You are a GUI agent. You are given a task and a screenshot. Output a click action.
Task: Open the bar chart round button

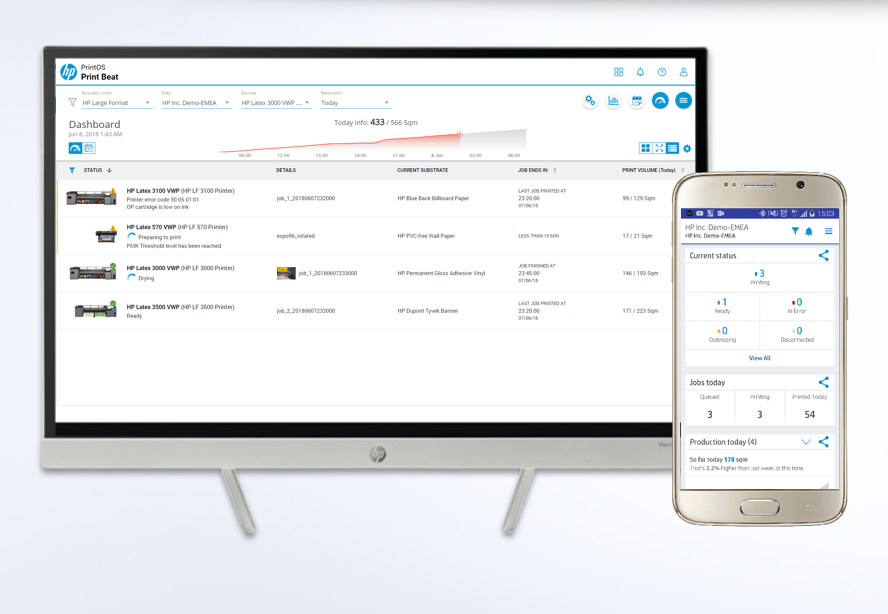pos(613,101)
